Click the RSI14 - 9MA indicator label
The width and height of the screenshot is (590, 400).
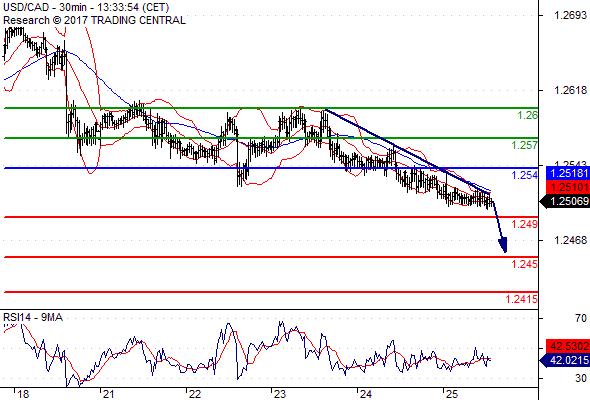tap(33, 318)
